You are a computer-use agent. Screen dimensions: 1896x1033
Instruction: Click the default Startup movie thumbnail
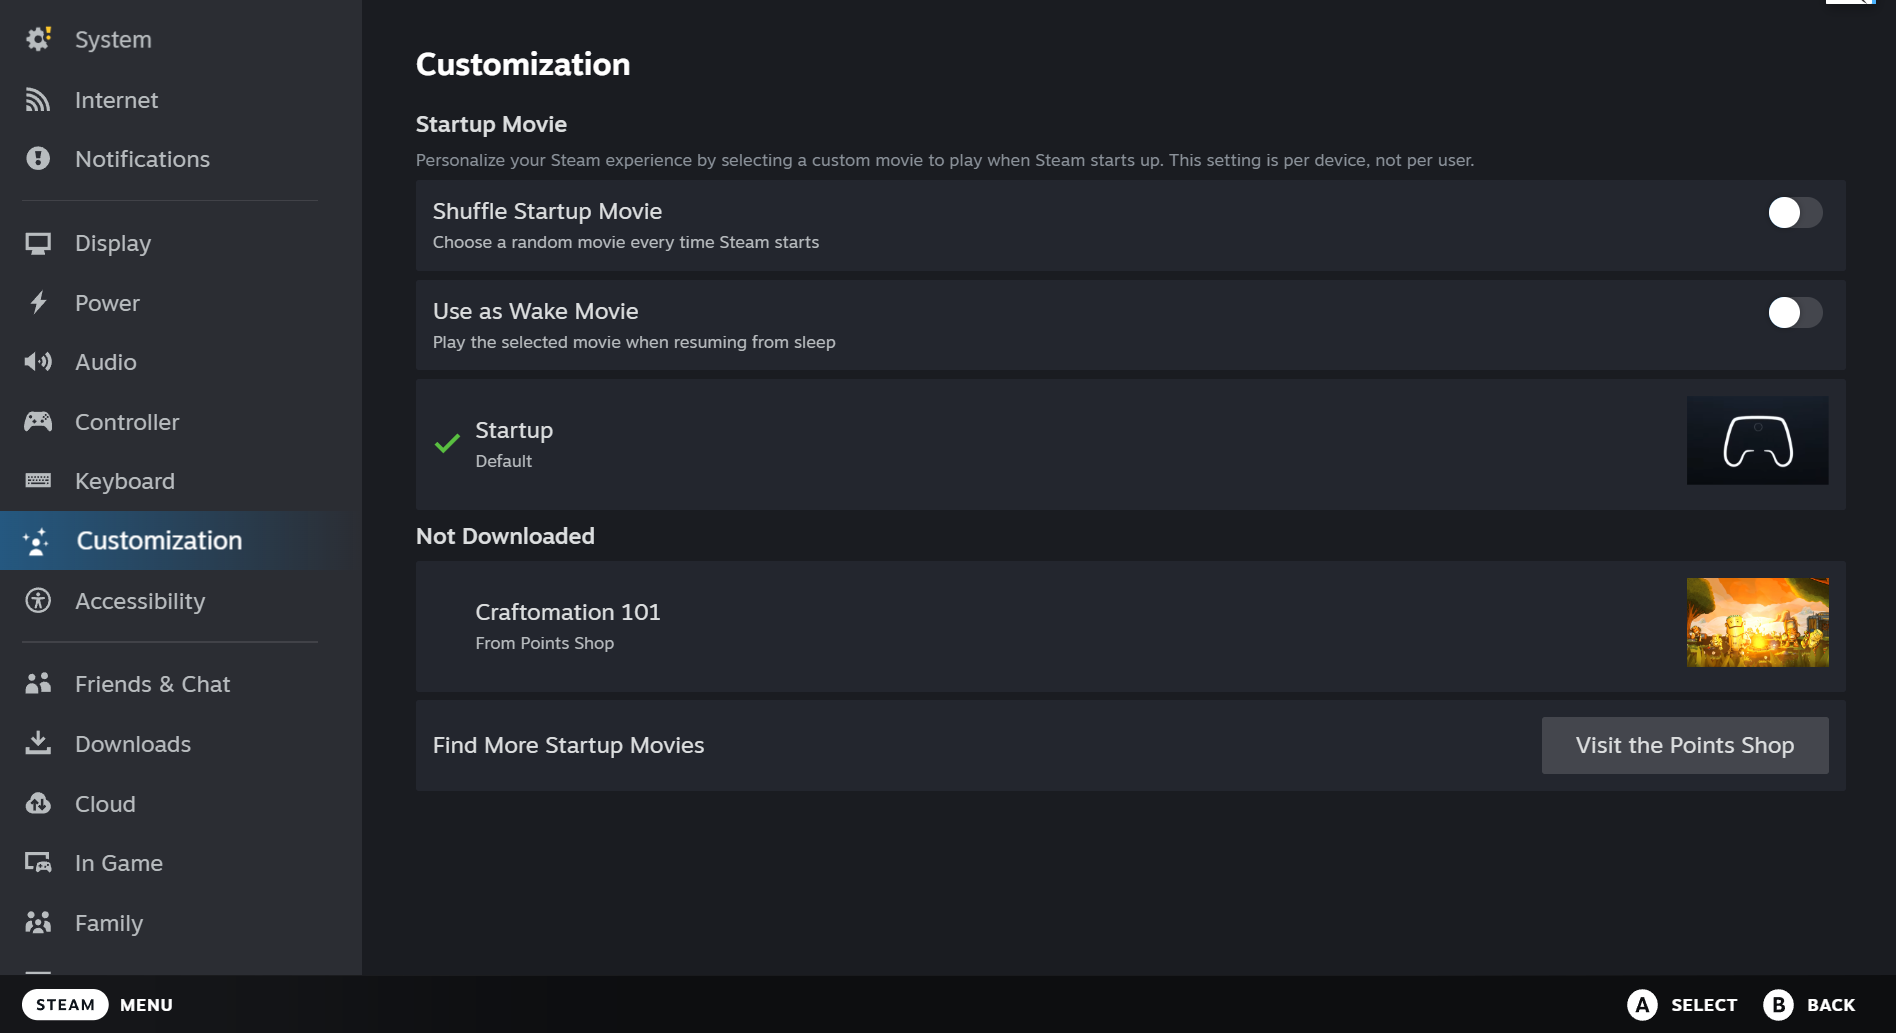pyautogui.click(x=1757, y=441)
